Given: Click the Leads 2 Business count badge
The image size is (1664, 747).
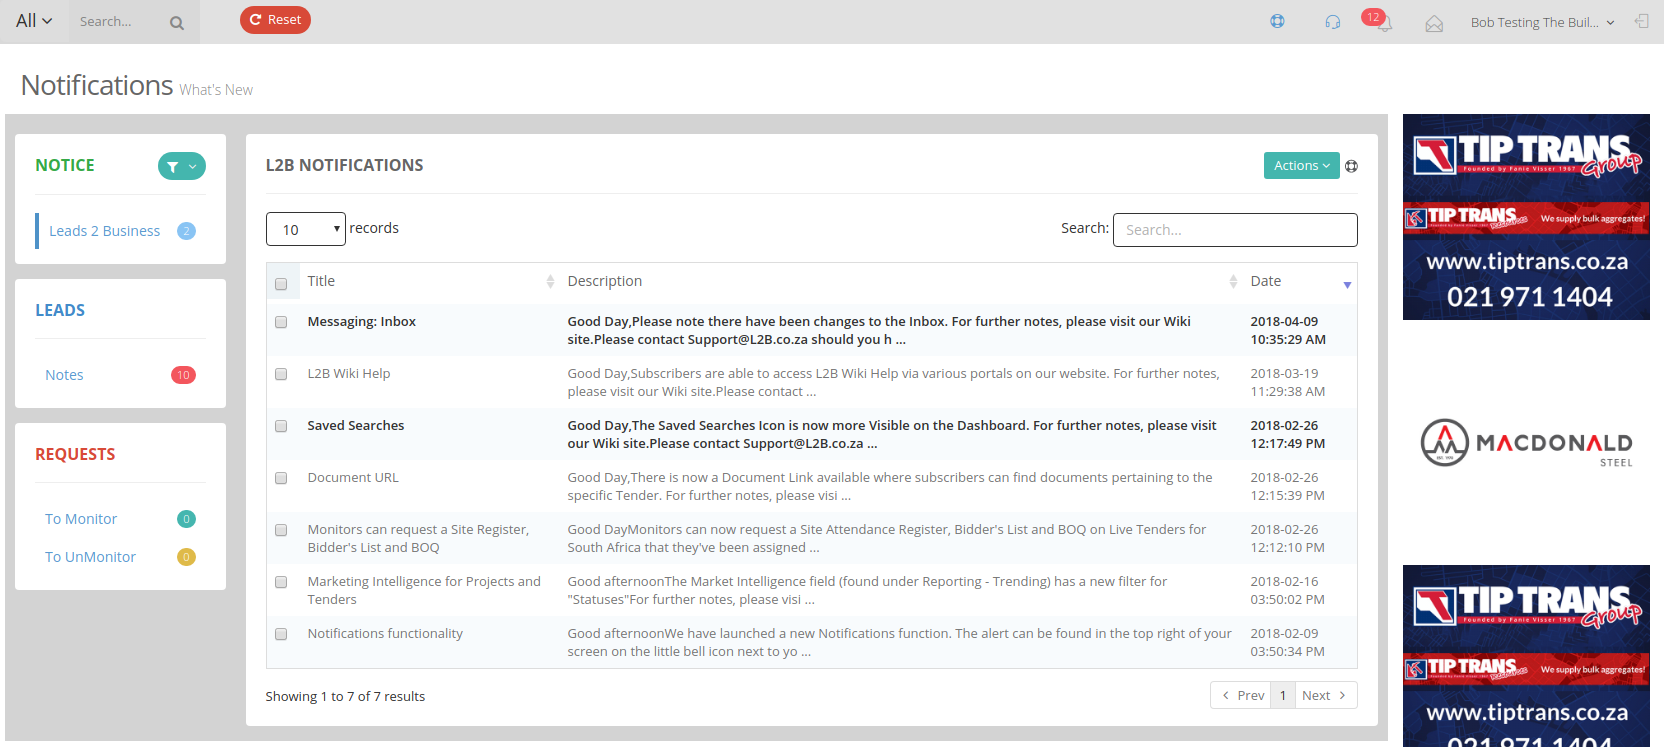Looking at the screenshot, I should click(x=186, y=231).
